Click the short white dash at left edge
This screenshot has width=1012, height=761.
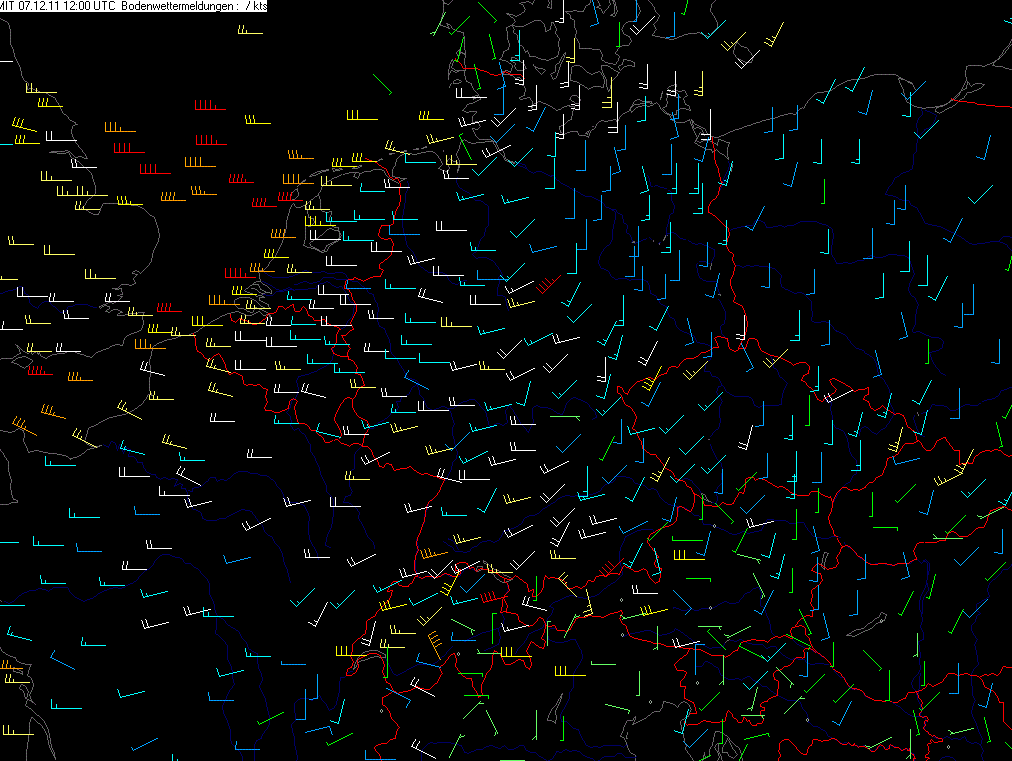click(x=7, y=60)
